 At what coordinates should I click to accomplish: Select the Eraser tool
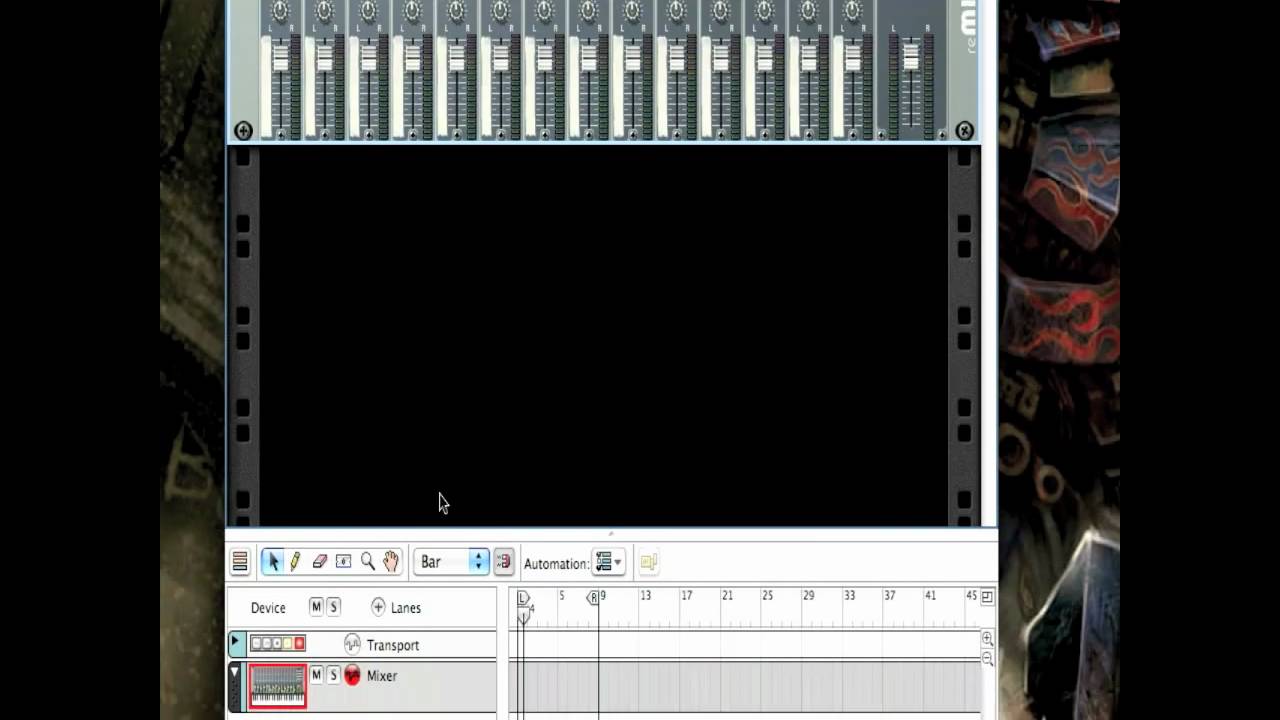(x=319, y=562)
